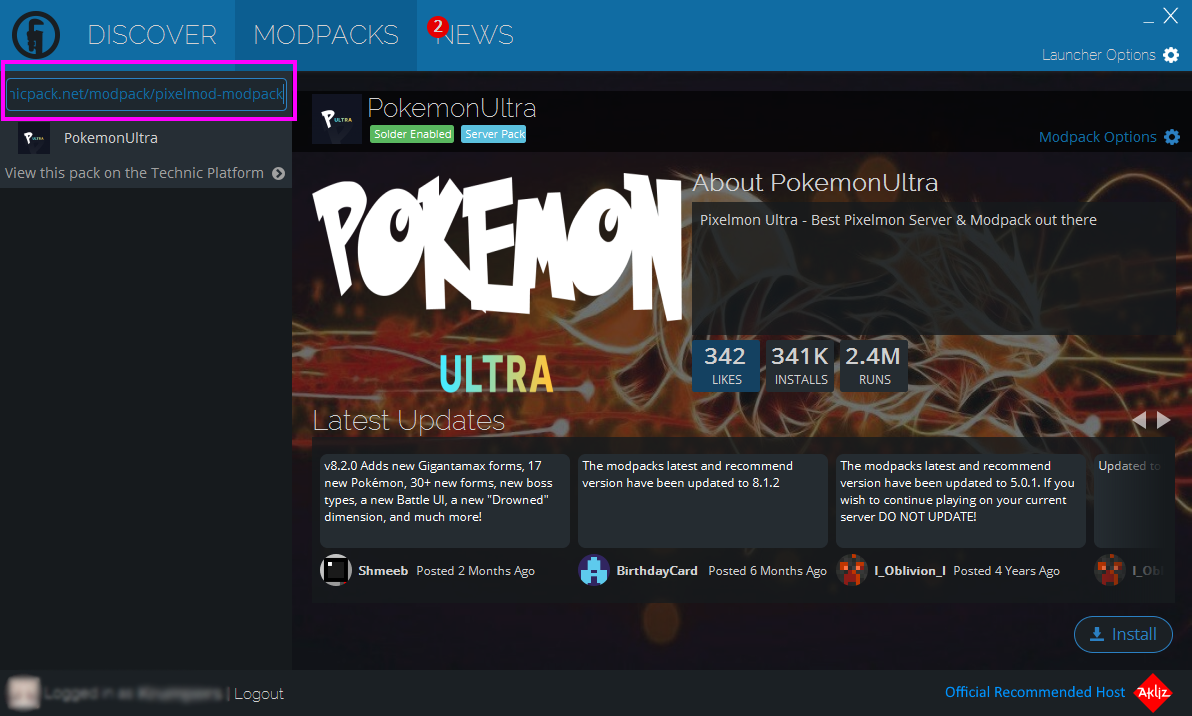Click the I_Oblivion_ author name next to 'Posted 4 Years Ago'
1192x716 pixels.
coord(910,571)
